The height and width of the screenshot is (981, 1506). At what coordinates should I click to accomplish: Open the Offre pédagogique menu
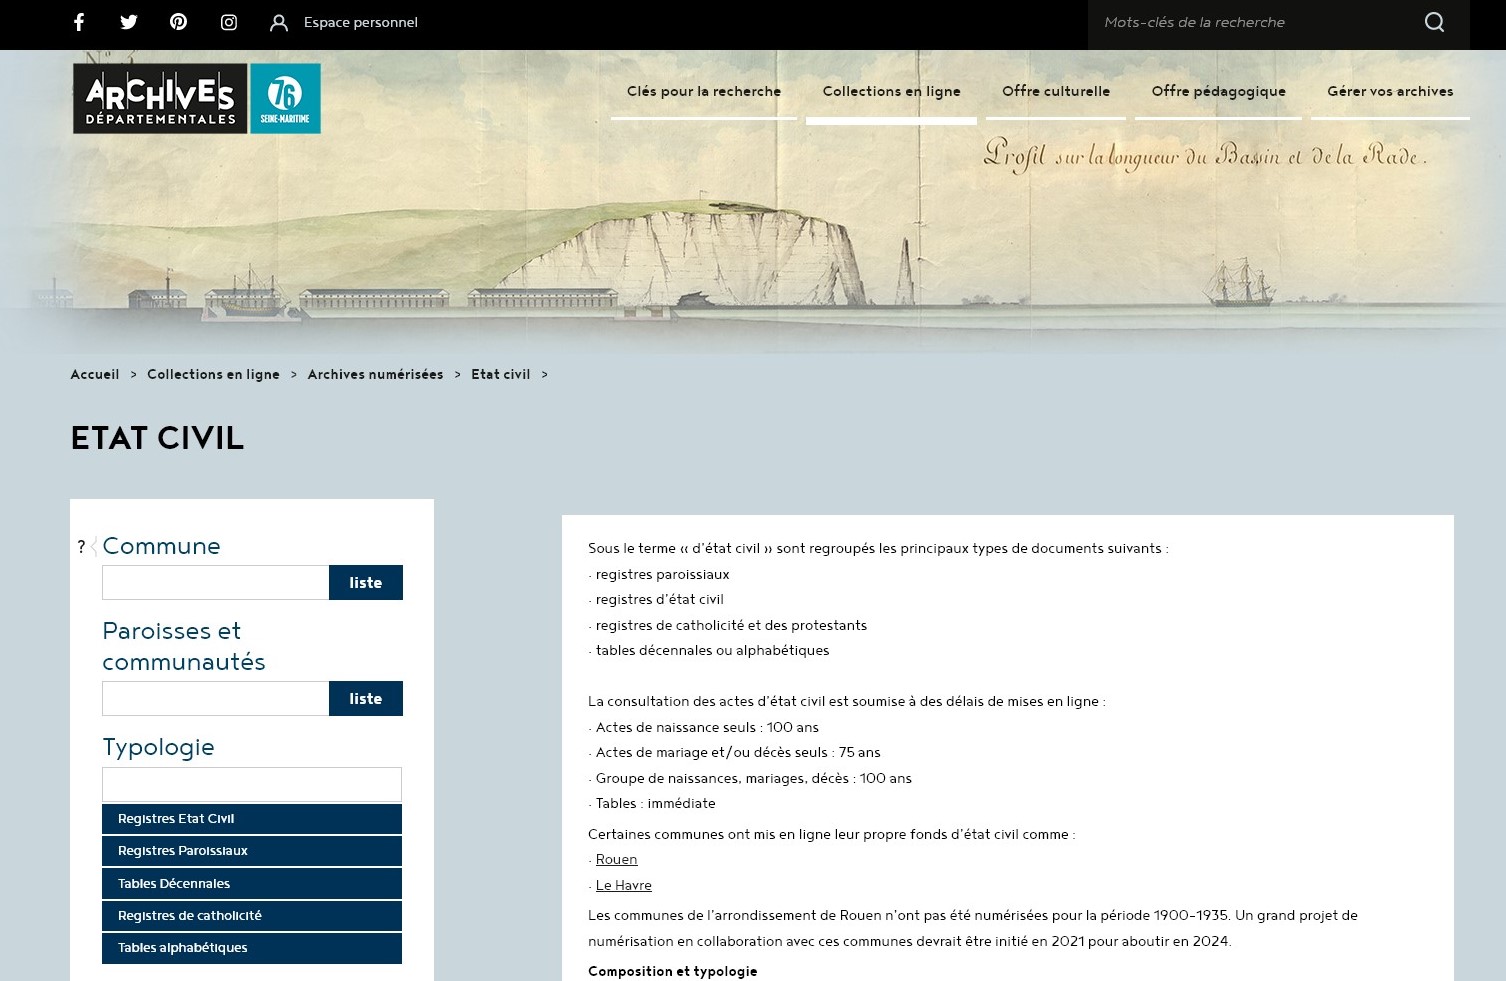1219,91
